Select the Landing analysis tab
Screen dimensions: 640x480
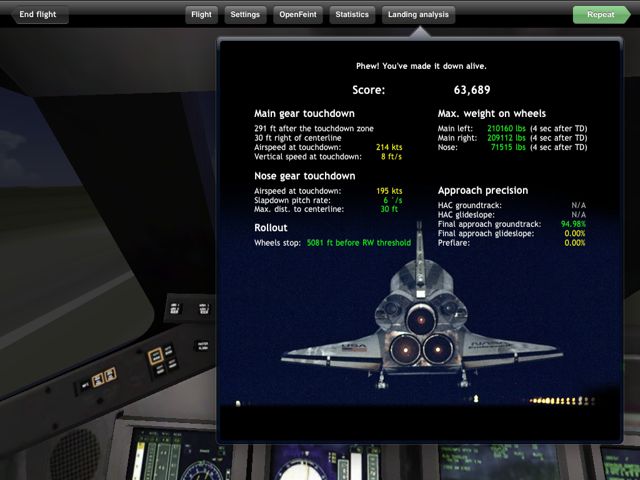click(418, 15)
